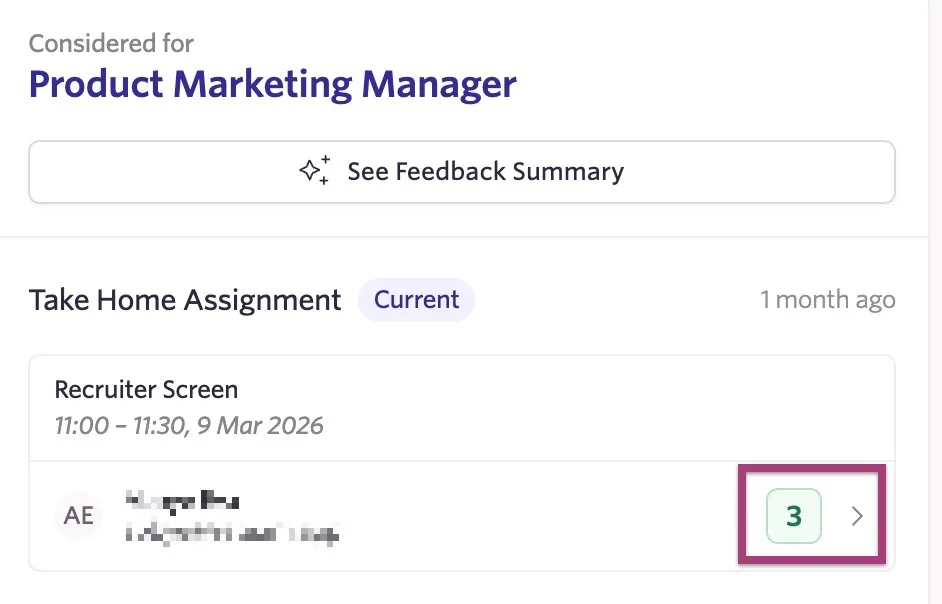Click the Recruiter Screen interview title
942x604 pixels.
pos(146,390)
